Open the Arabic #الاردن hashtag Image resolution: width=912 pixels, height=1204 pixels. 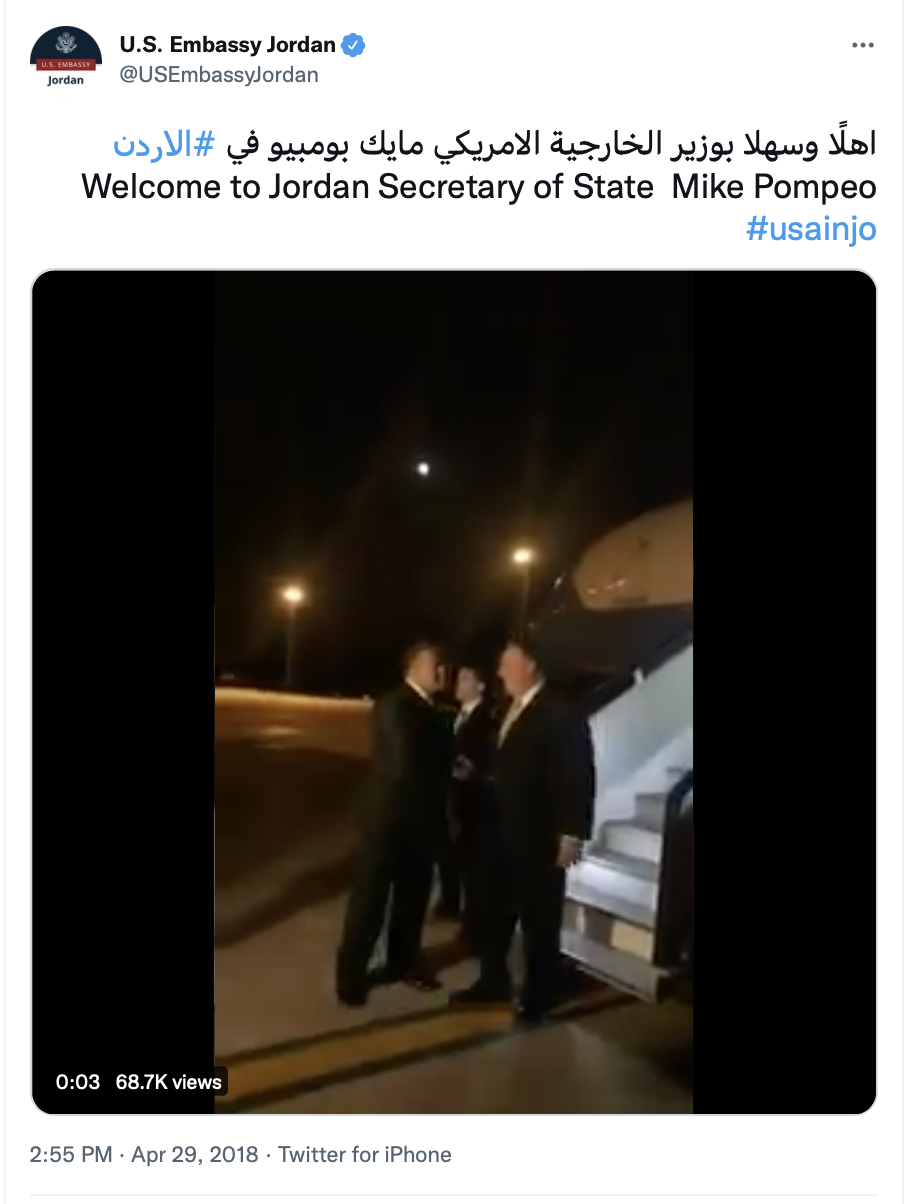pos(164,144)
